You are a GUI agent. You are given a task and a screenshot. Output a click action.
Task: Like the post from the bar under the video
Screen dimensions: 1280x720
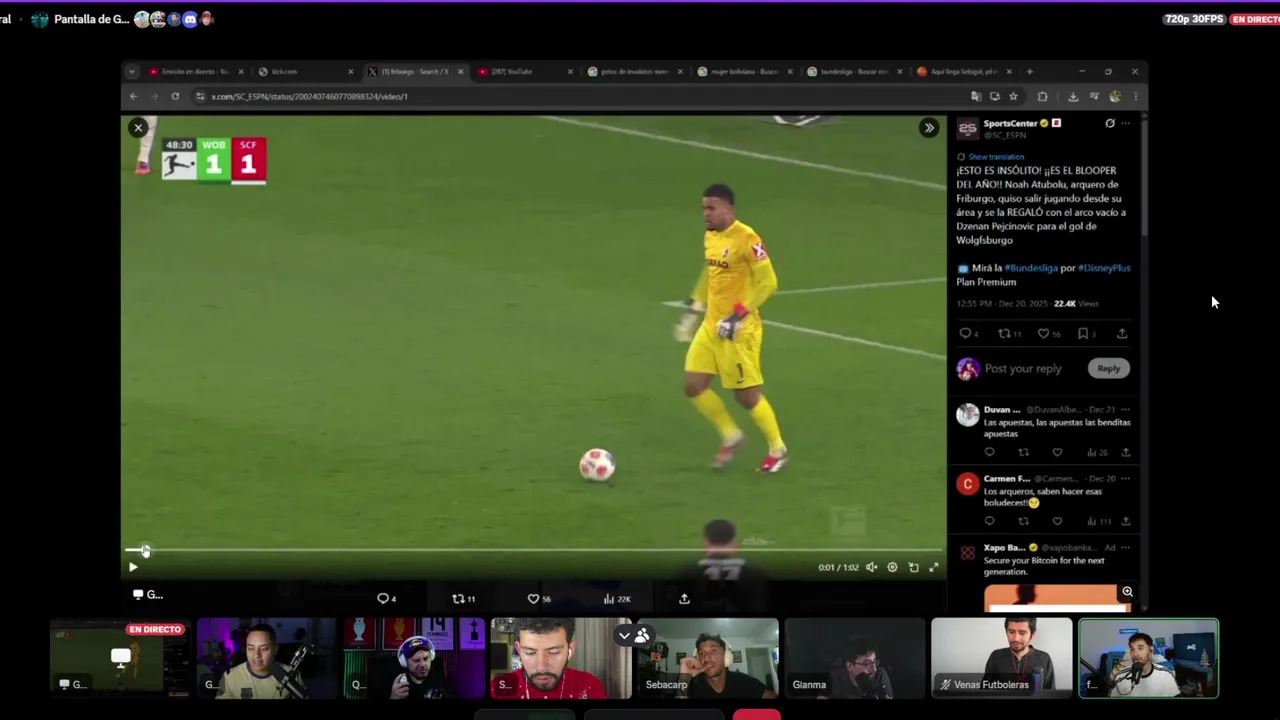(539, 598)
